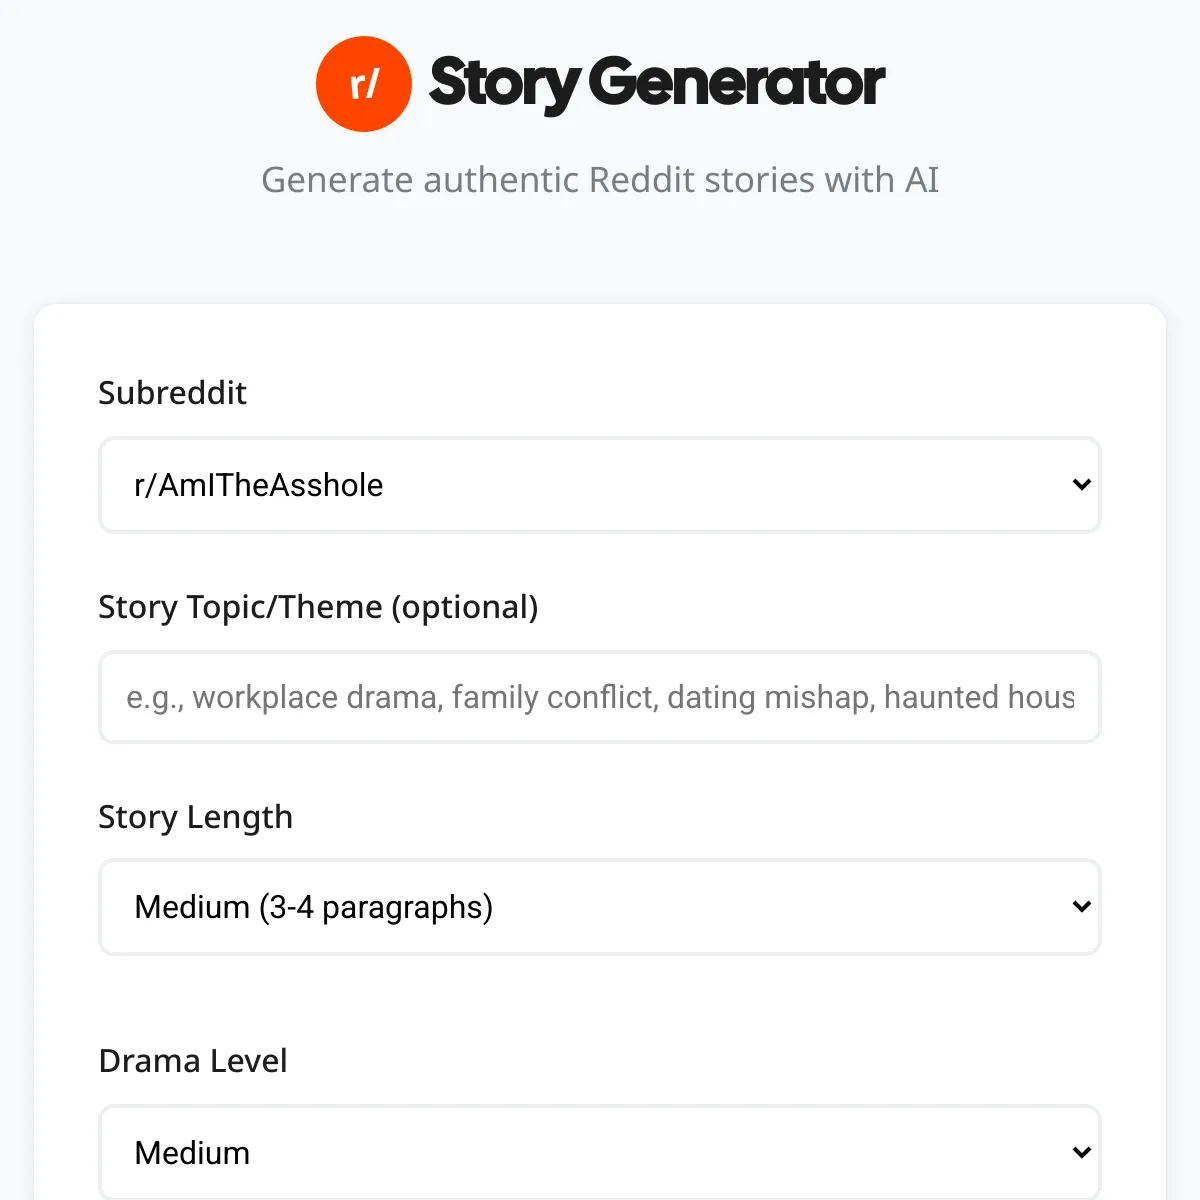The width and height of the screenshot is (1200, 1200).
Task: Click the Story Length chevron arrow
Action: [x=1081, y=907]
